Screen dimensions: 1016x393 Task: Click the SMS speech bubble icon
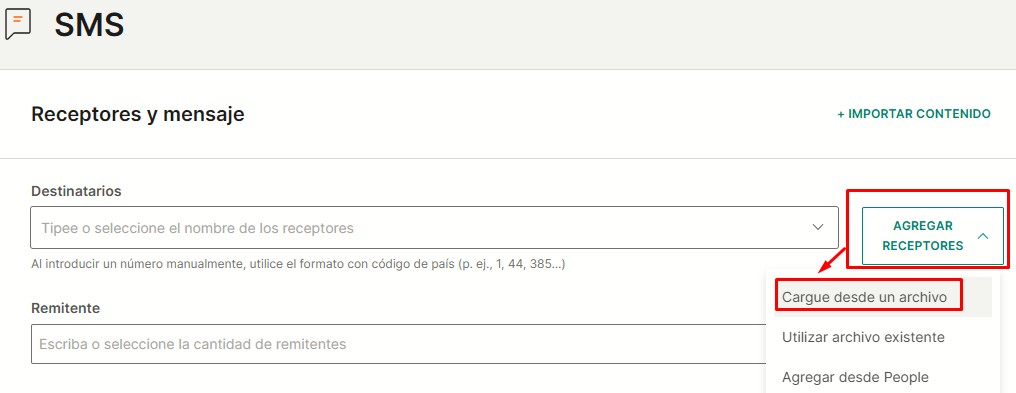(18, 25)
